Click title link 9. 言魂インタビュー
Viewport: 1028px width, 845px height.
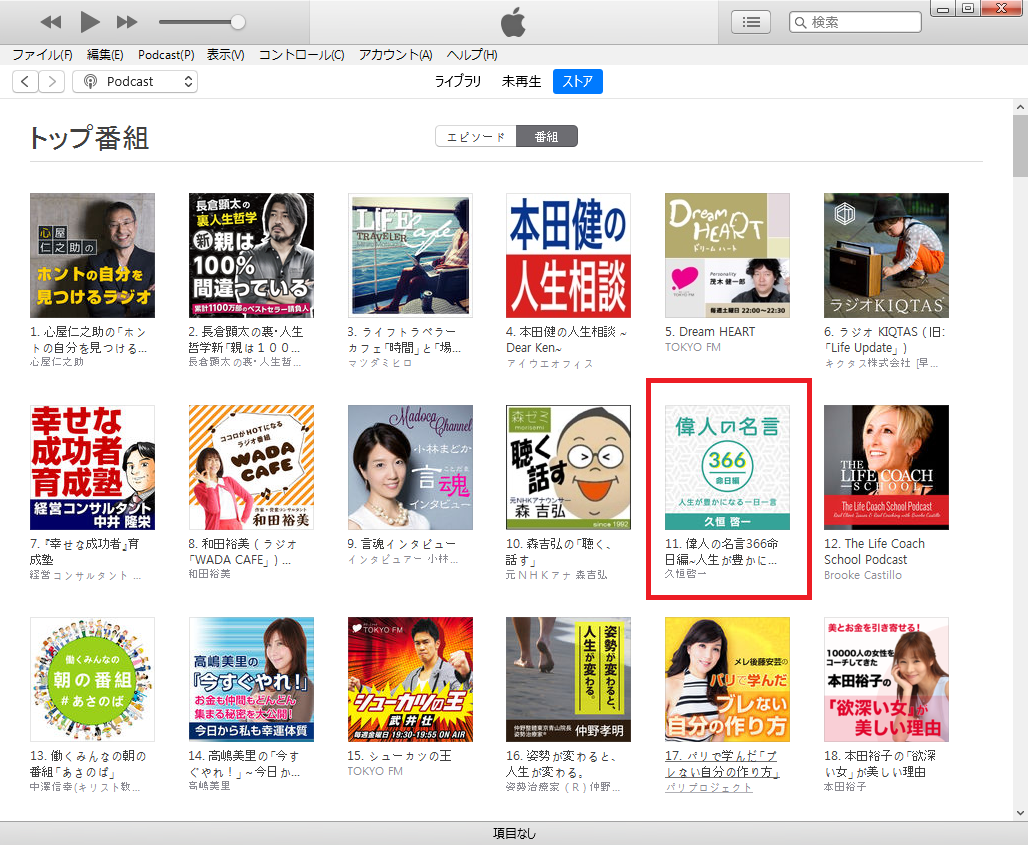coord(401,543)
